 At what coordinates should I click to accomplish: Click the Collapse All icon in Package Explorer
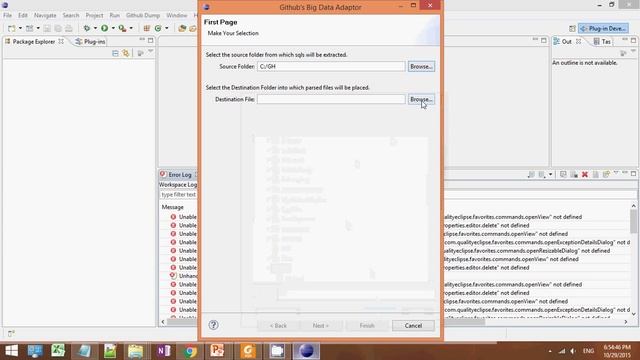click(x=115, y=53)
